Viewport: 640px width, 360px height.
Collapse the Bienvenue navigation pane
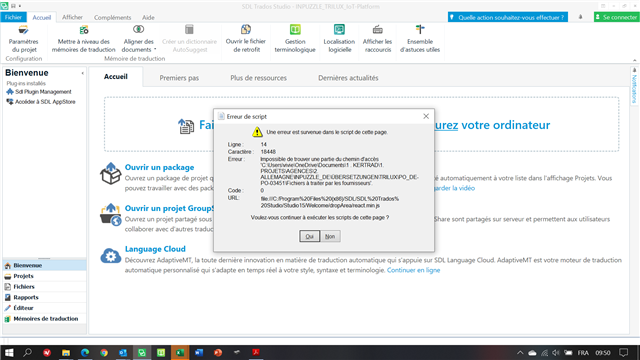pyautogui.click(x=82, y=73)
